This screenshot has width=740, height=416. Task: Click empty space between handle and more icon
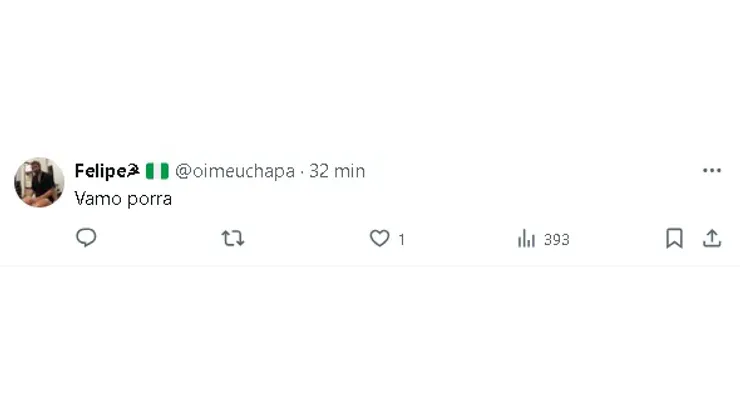click(x=530, y=171)
